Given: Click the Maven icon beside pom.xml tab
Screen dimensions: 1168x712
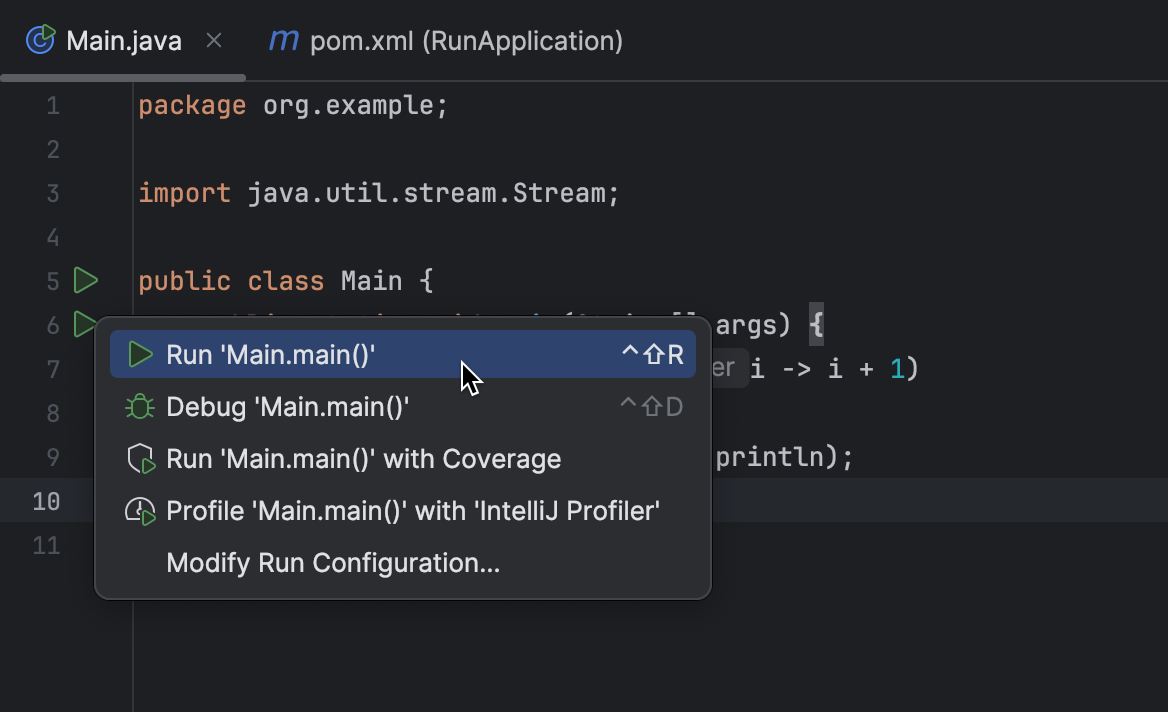Looking at the screenshot, I should click(282, 40).
